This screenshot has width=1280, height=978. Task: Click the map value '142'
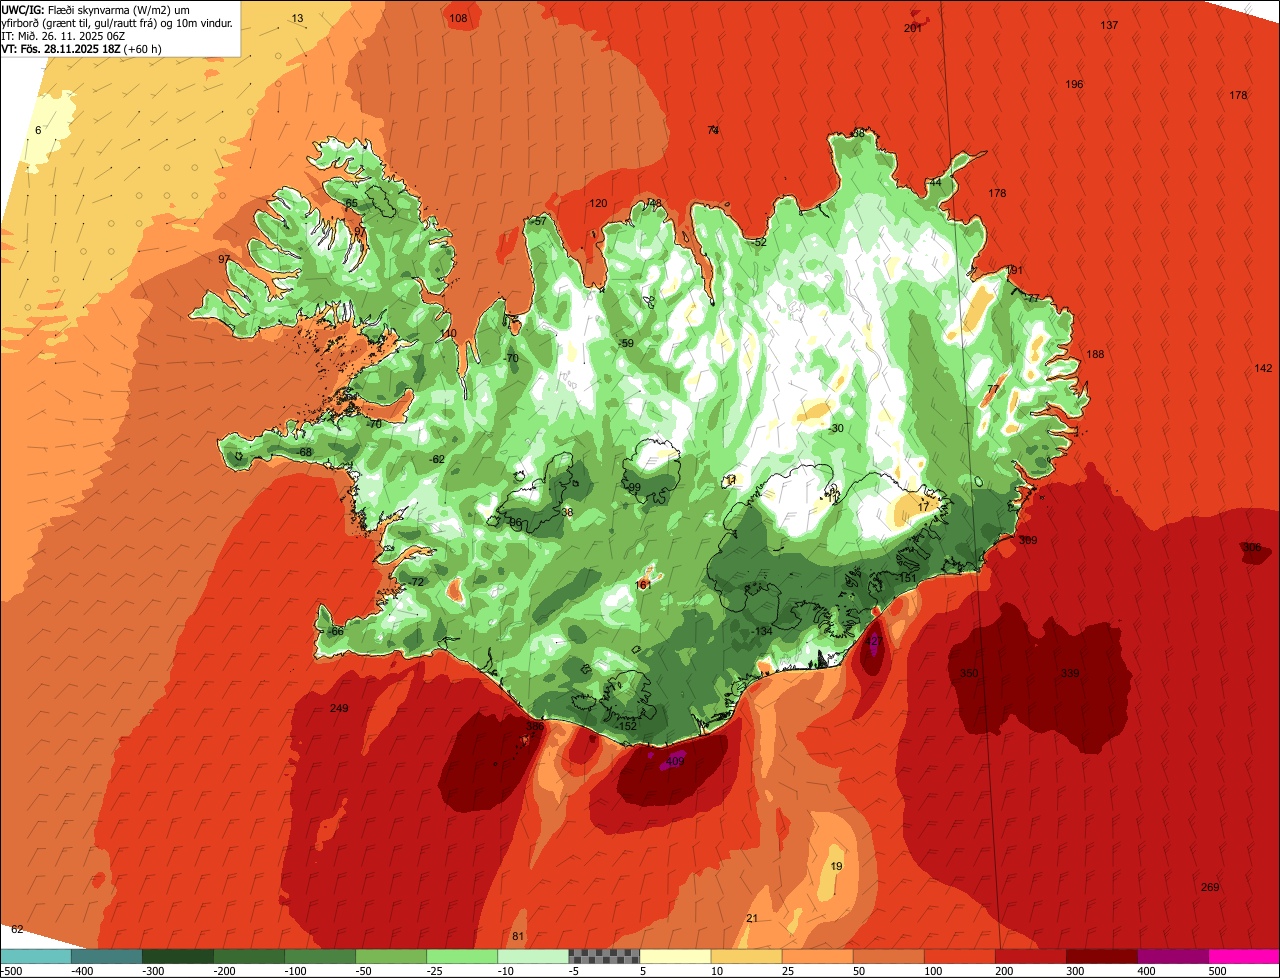click(x=1263, y=369)
